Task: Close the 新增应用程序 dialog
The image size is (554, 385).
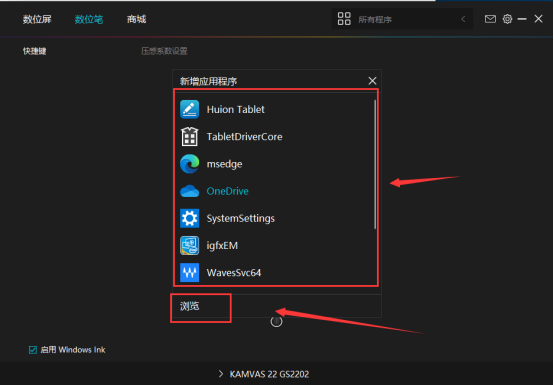Action: pos(372,81)
